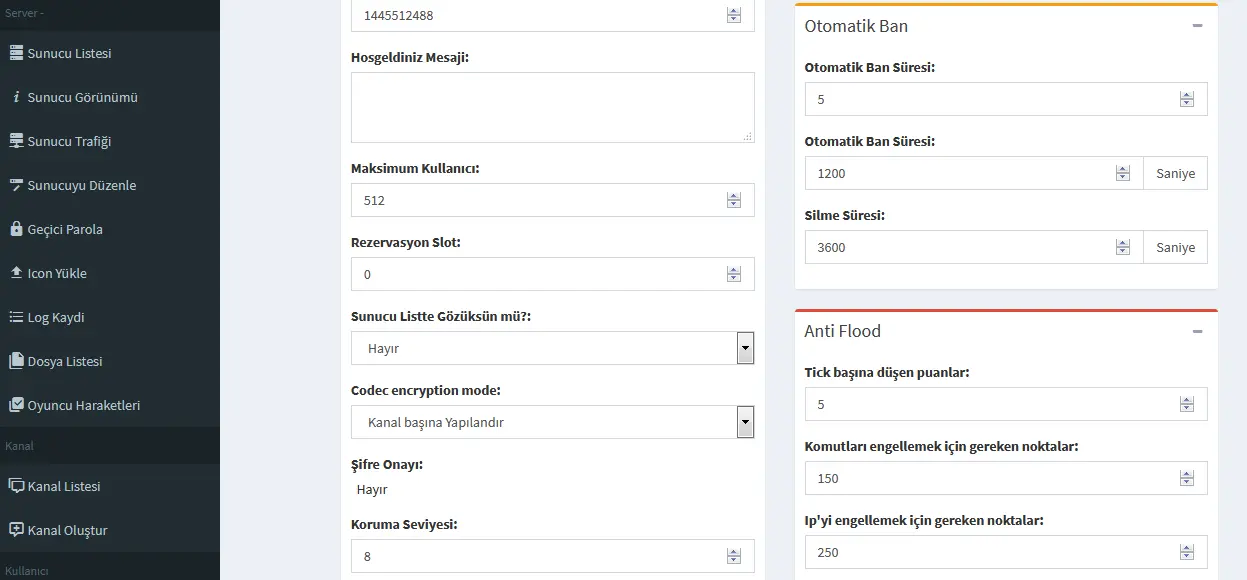Viewport: 1247px width, 580px height.
Task: Click the Icon Yükle upload icon
Action: click(x=16, y=273)
